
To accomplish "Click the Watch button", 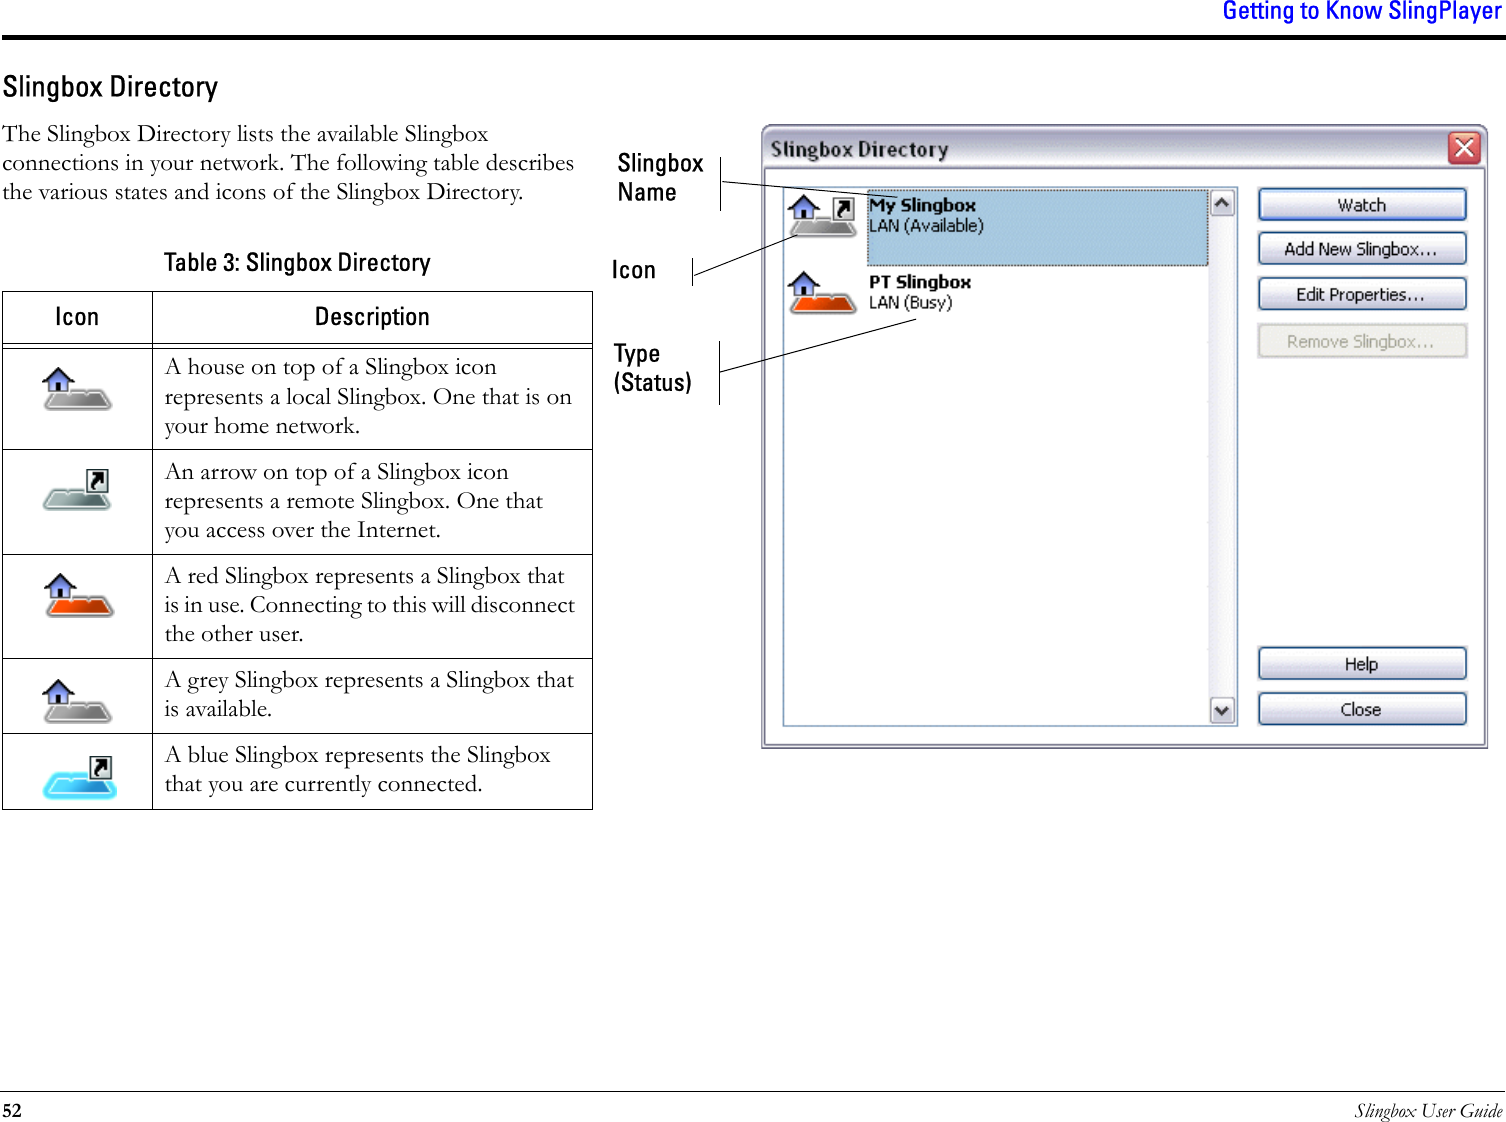I will point(1362,205).
